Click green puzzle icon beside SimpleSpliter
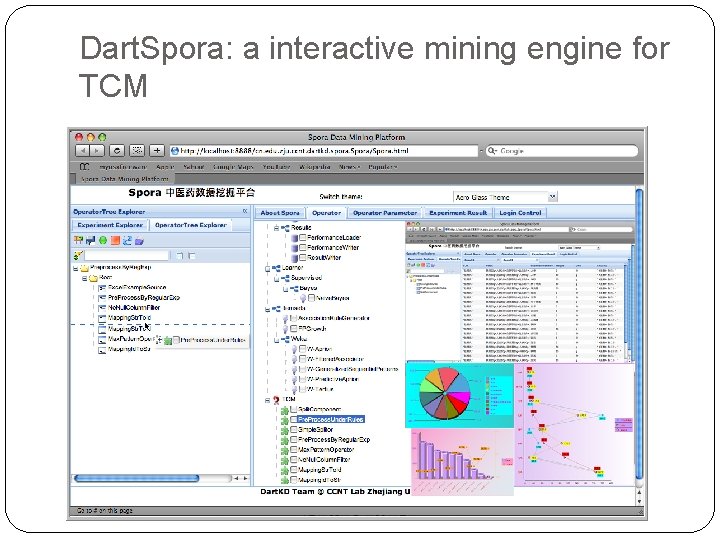This screenshot has width=720, height=540. 285,430
